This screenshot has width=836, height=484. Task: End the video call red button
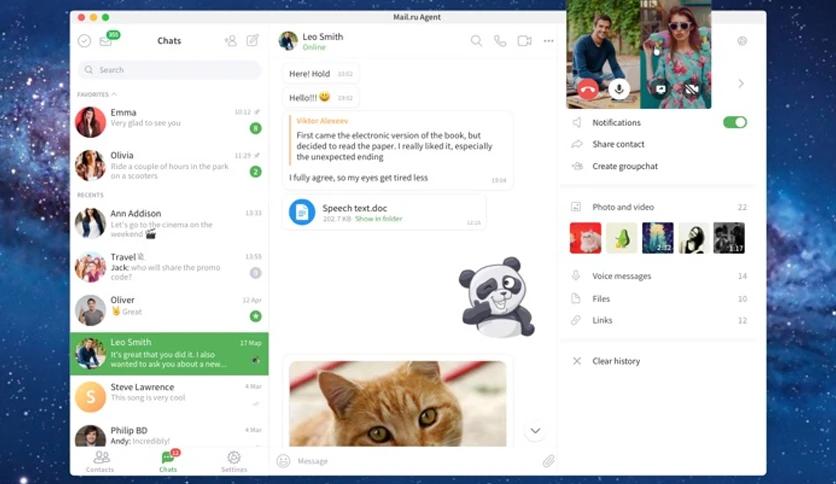[x=588, y=88]
